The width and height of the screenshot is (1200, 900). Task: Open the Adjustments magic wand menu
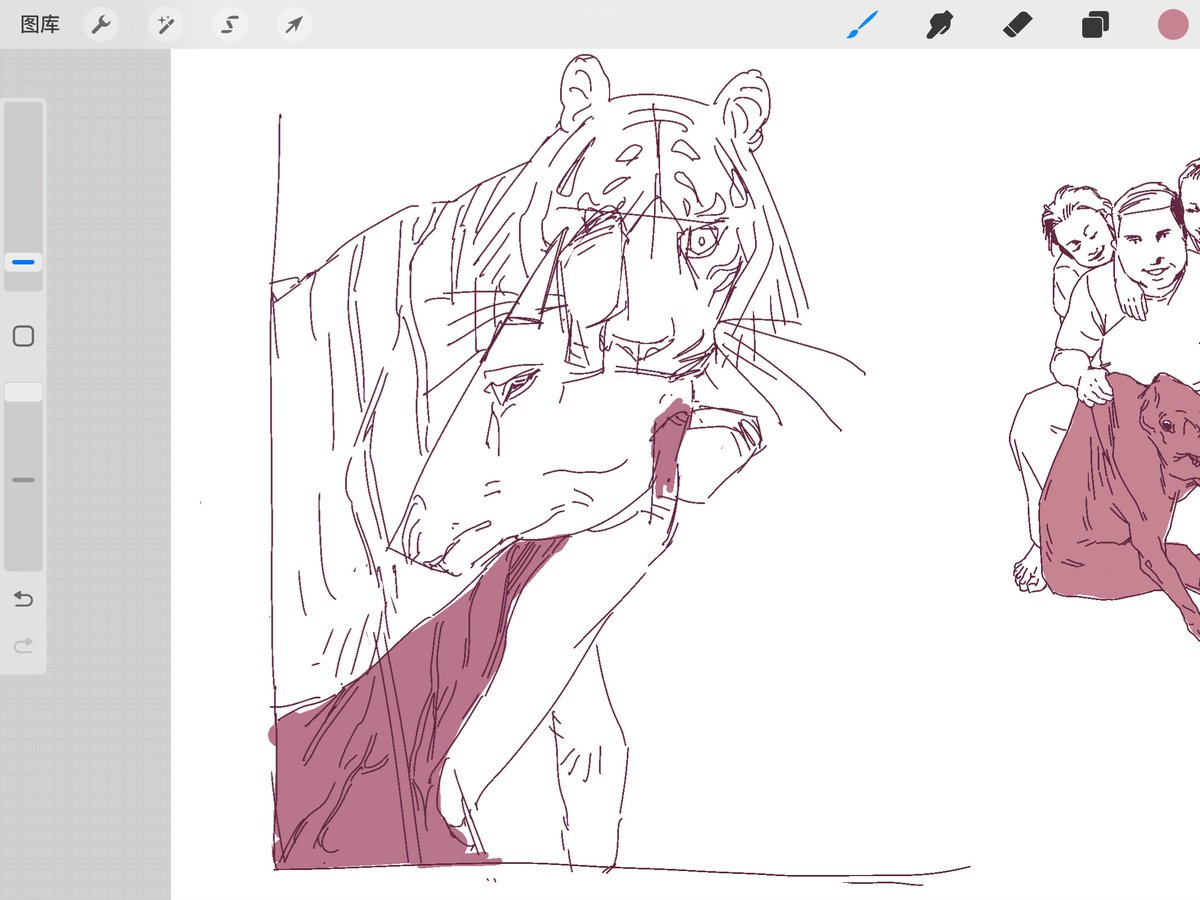165,25
